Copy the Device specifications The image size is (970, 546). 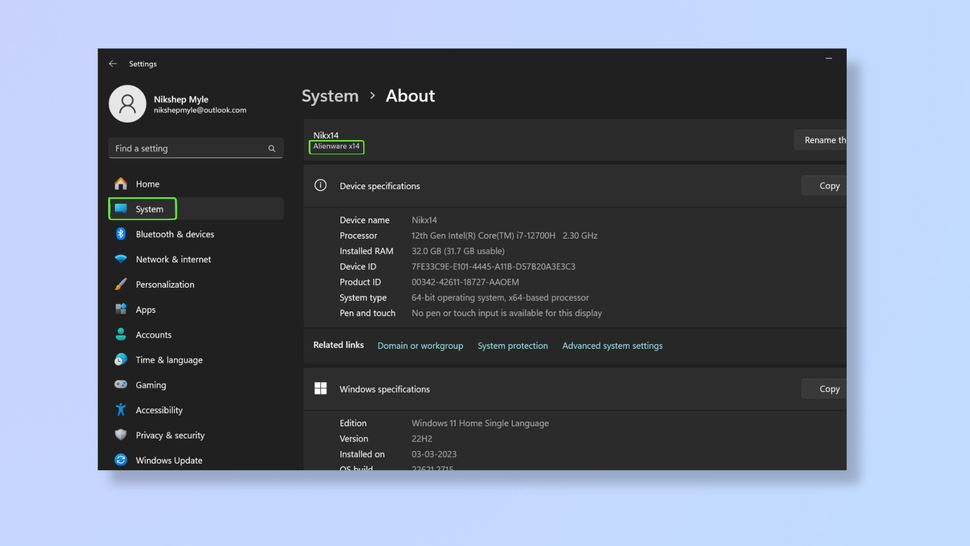coord(828,186)
